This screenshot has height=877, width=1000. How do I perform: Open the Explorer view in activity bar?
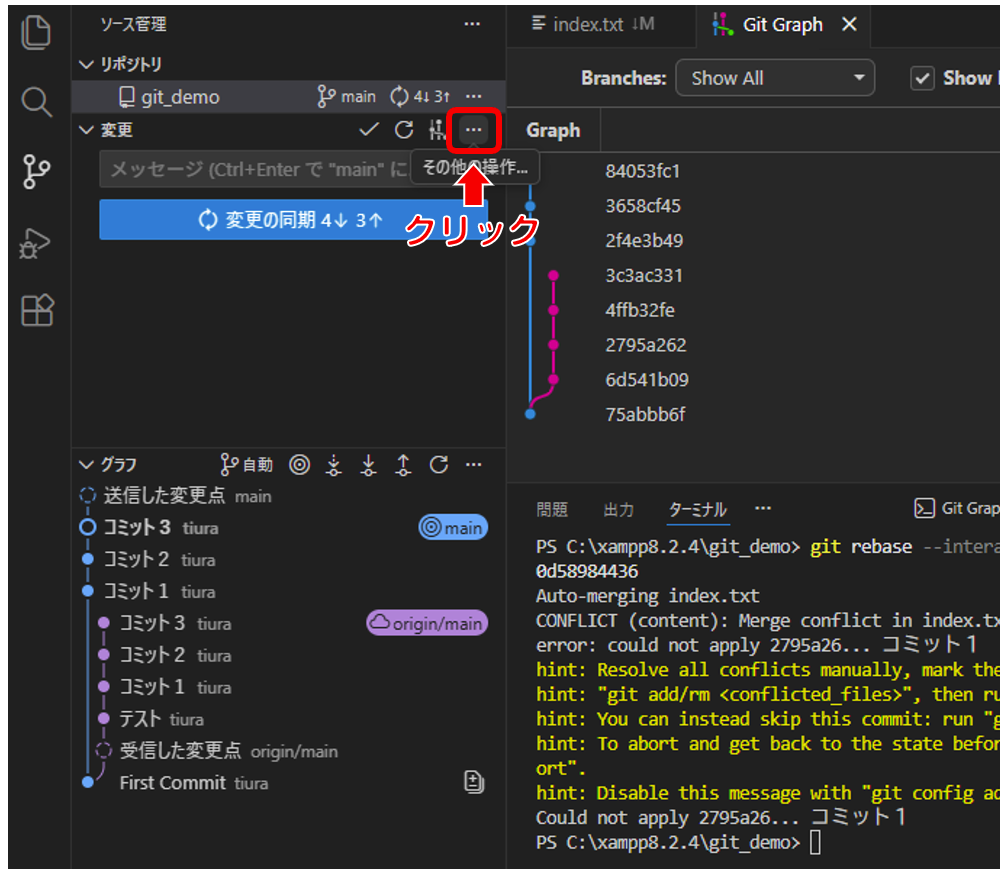(36, 32)
